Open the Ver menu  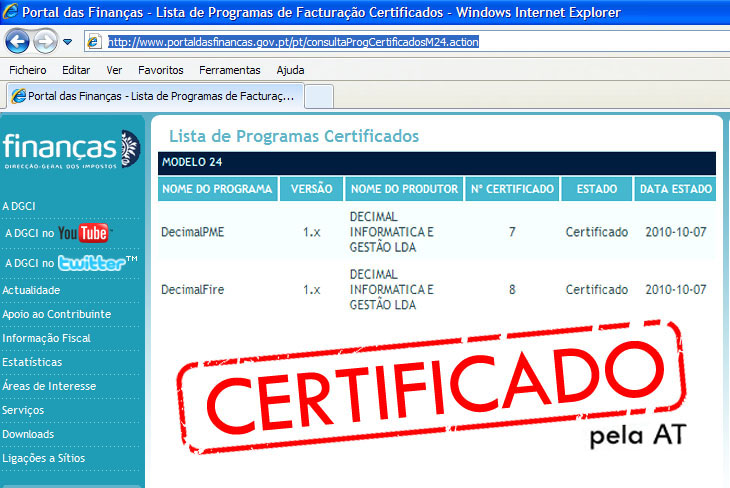pyautogui.click(x=114, y=70)
